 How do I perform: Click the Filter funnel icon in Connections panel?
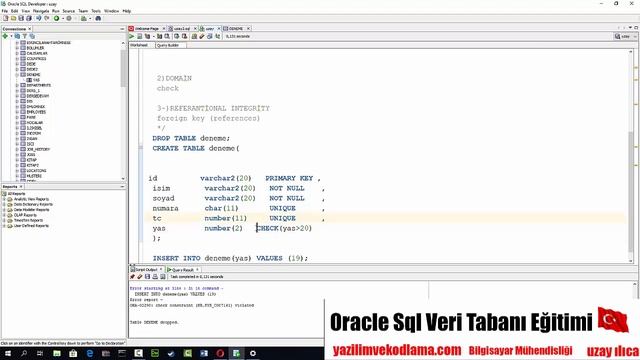pyautogui.click(x=24, y=36)
